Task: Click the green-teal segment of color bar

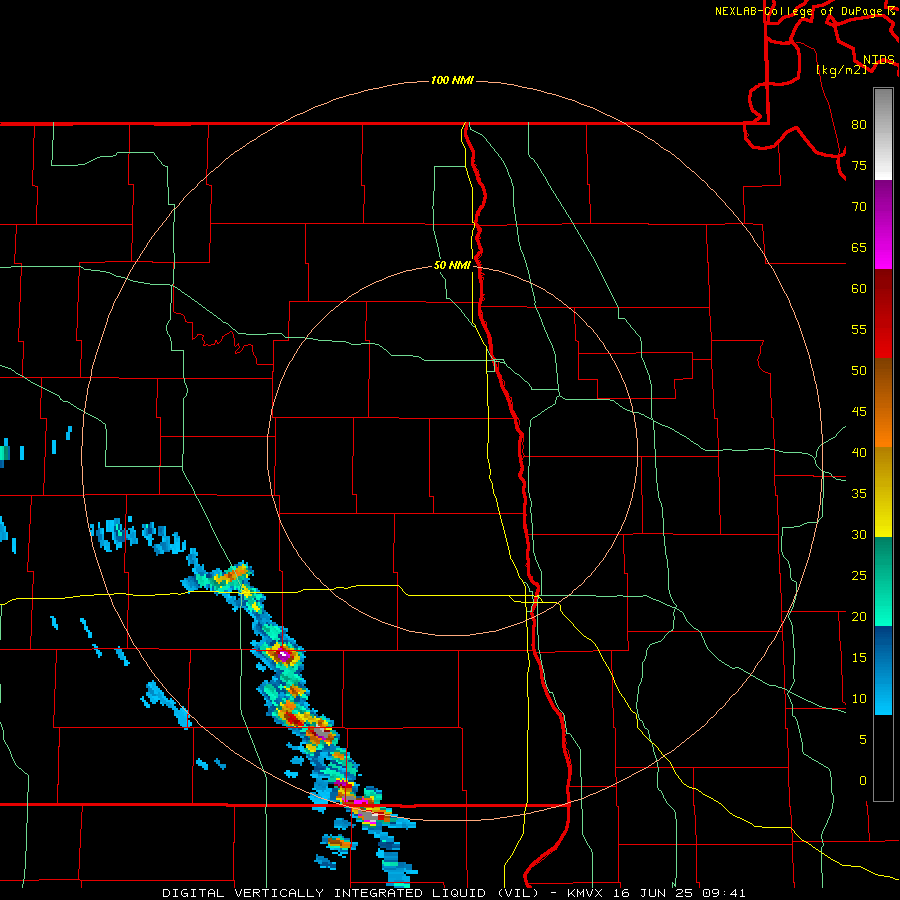Action: 883,581
